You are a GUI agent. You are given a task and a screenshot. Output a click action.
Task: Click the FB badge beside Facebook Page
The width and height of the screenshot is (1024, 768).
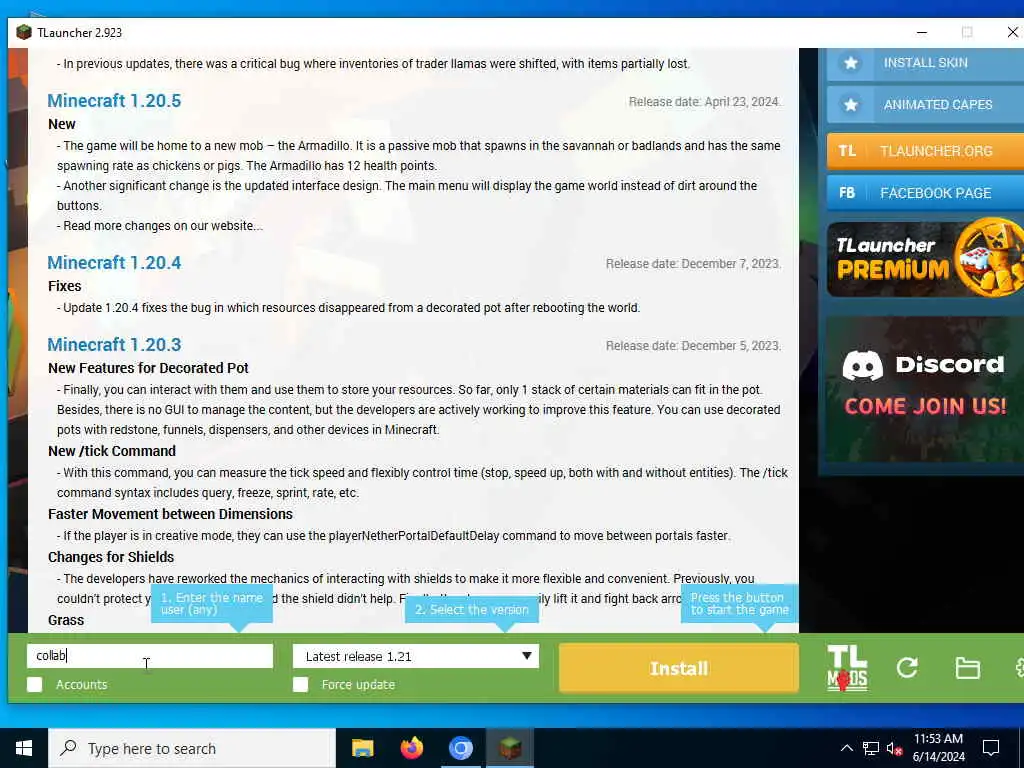point(847,193)
